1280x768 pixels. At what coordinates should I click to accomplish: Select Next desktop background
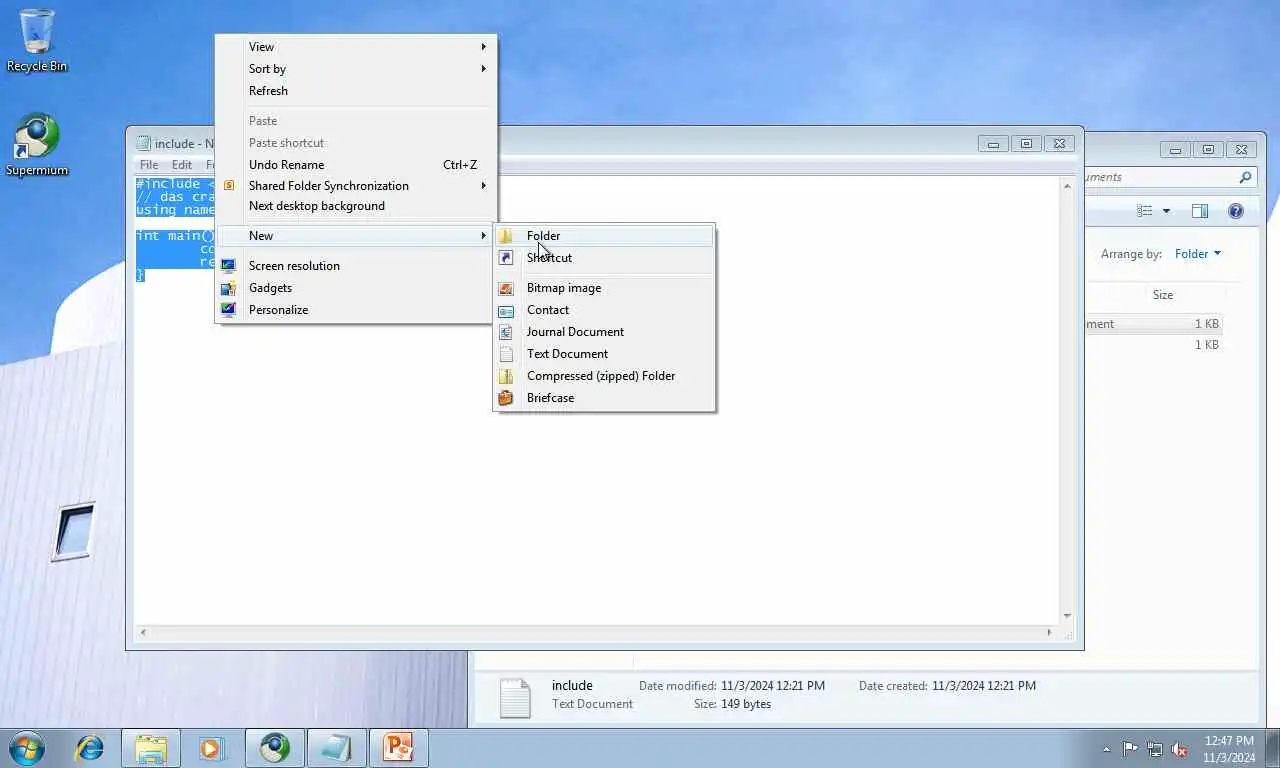click(x=356, y=206)
